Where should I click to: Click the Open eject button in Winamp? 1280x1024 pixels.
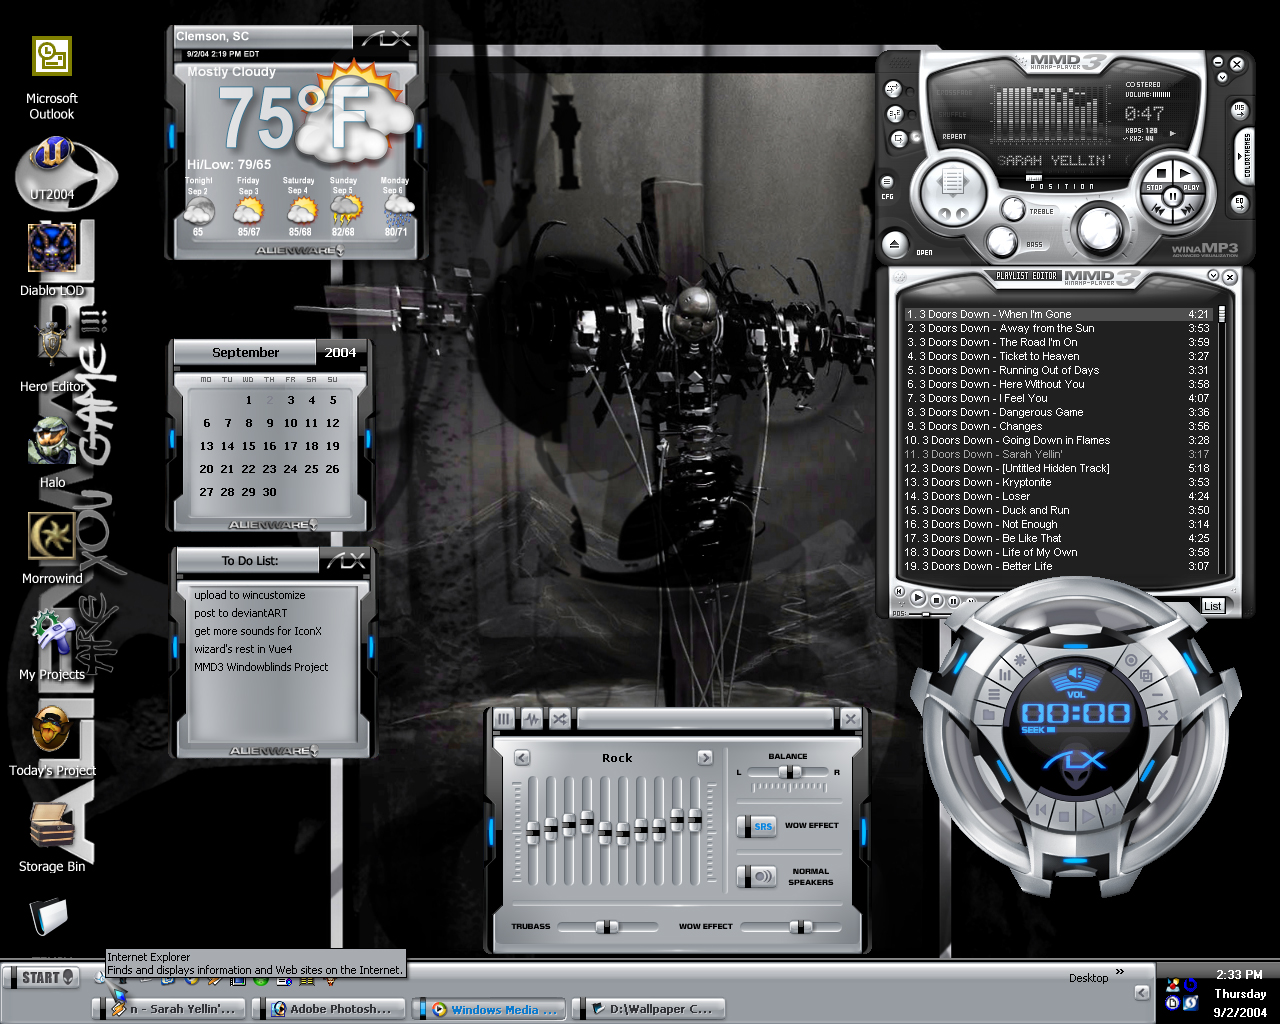[895, 244]
